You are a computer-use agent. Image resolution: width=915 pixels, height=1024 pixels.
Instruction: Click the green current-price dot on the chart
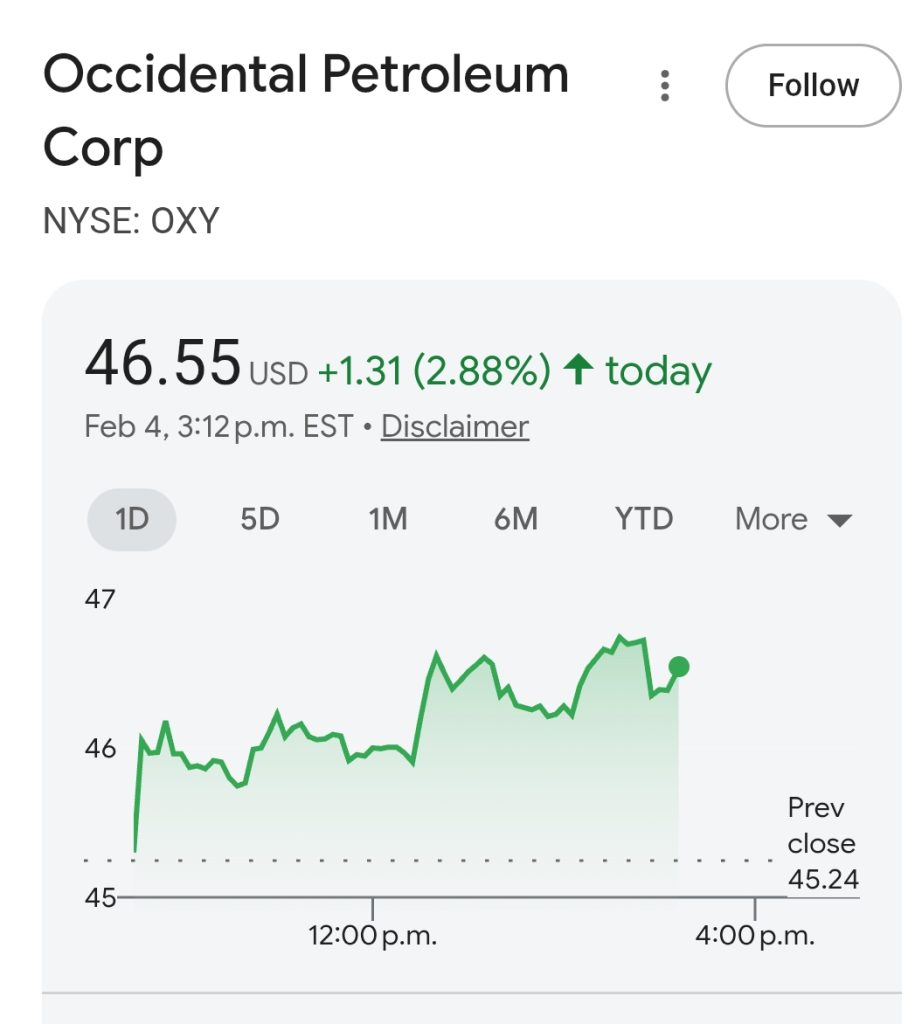point(679,667)
